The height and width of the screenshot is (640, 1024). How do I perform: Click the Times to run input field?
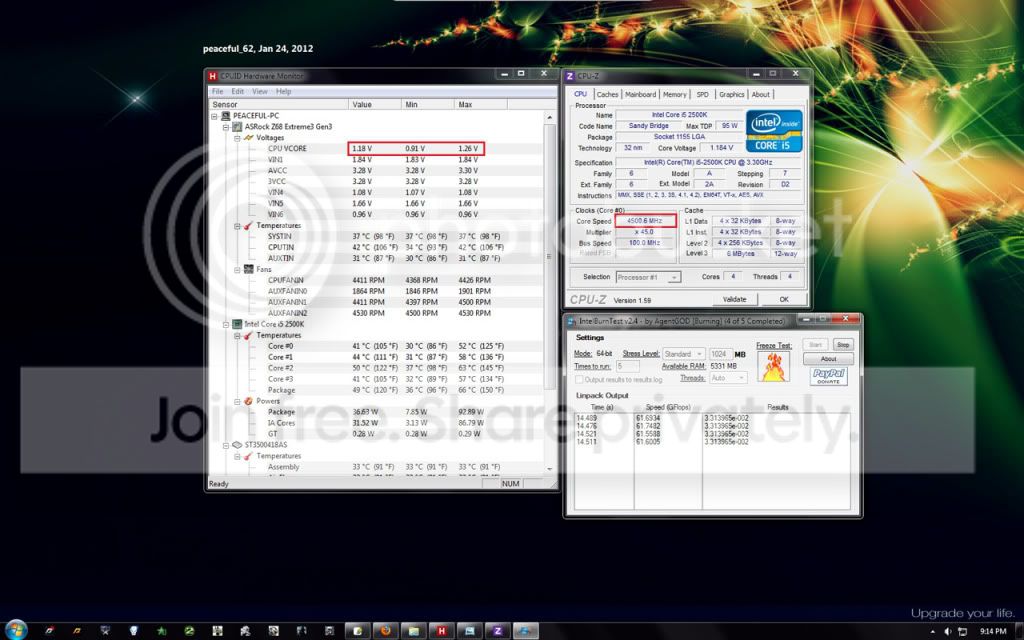(627, 366)
